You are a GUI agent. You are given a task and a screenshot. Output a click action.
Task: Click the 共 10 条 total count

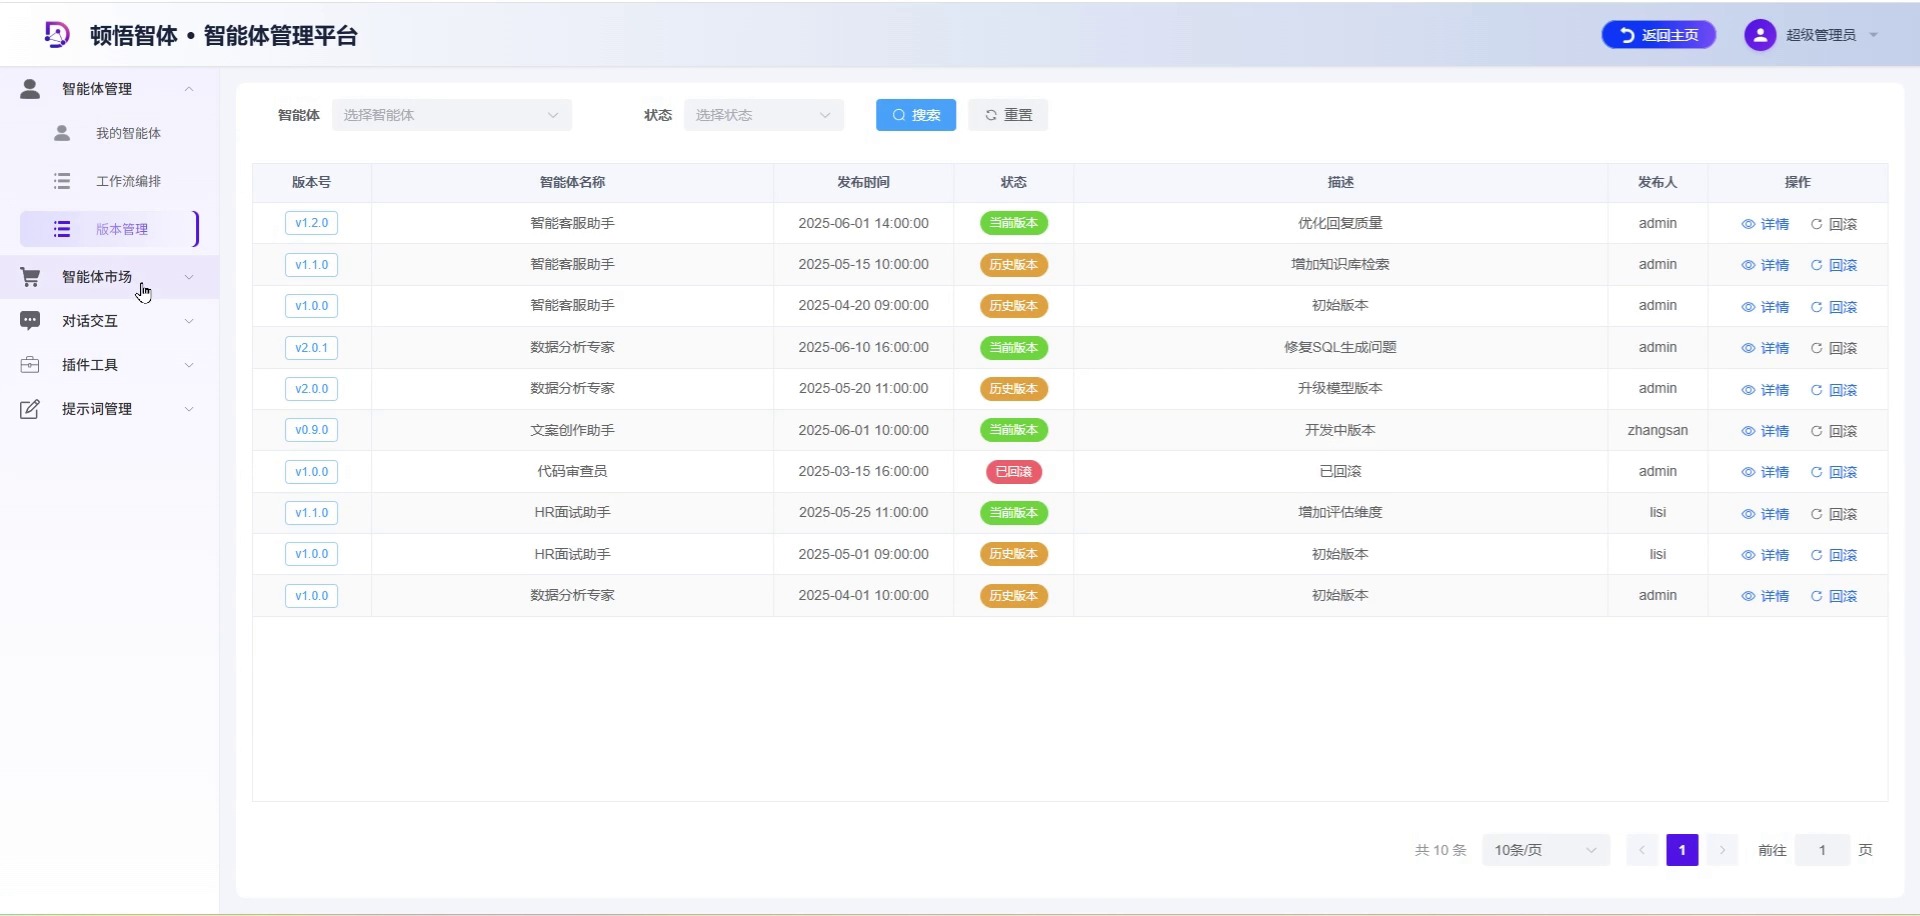[1440, 850]
